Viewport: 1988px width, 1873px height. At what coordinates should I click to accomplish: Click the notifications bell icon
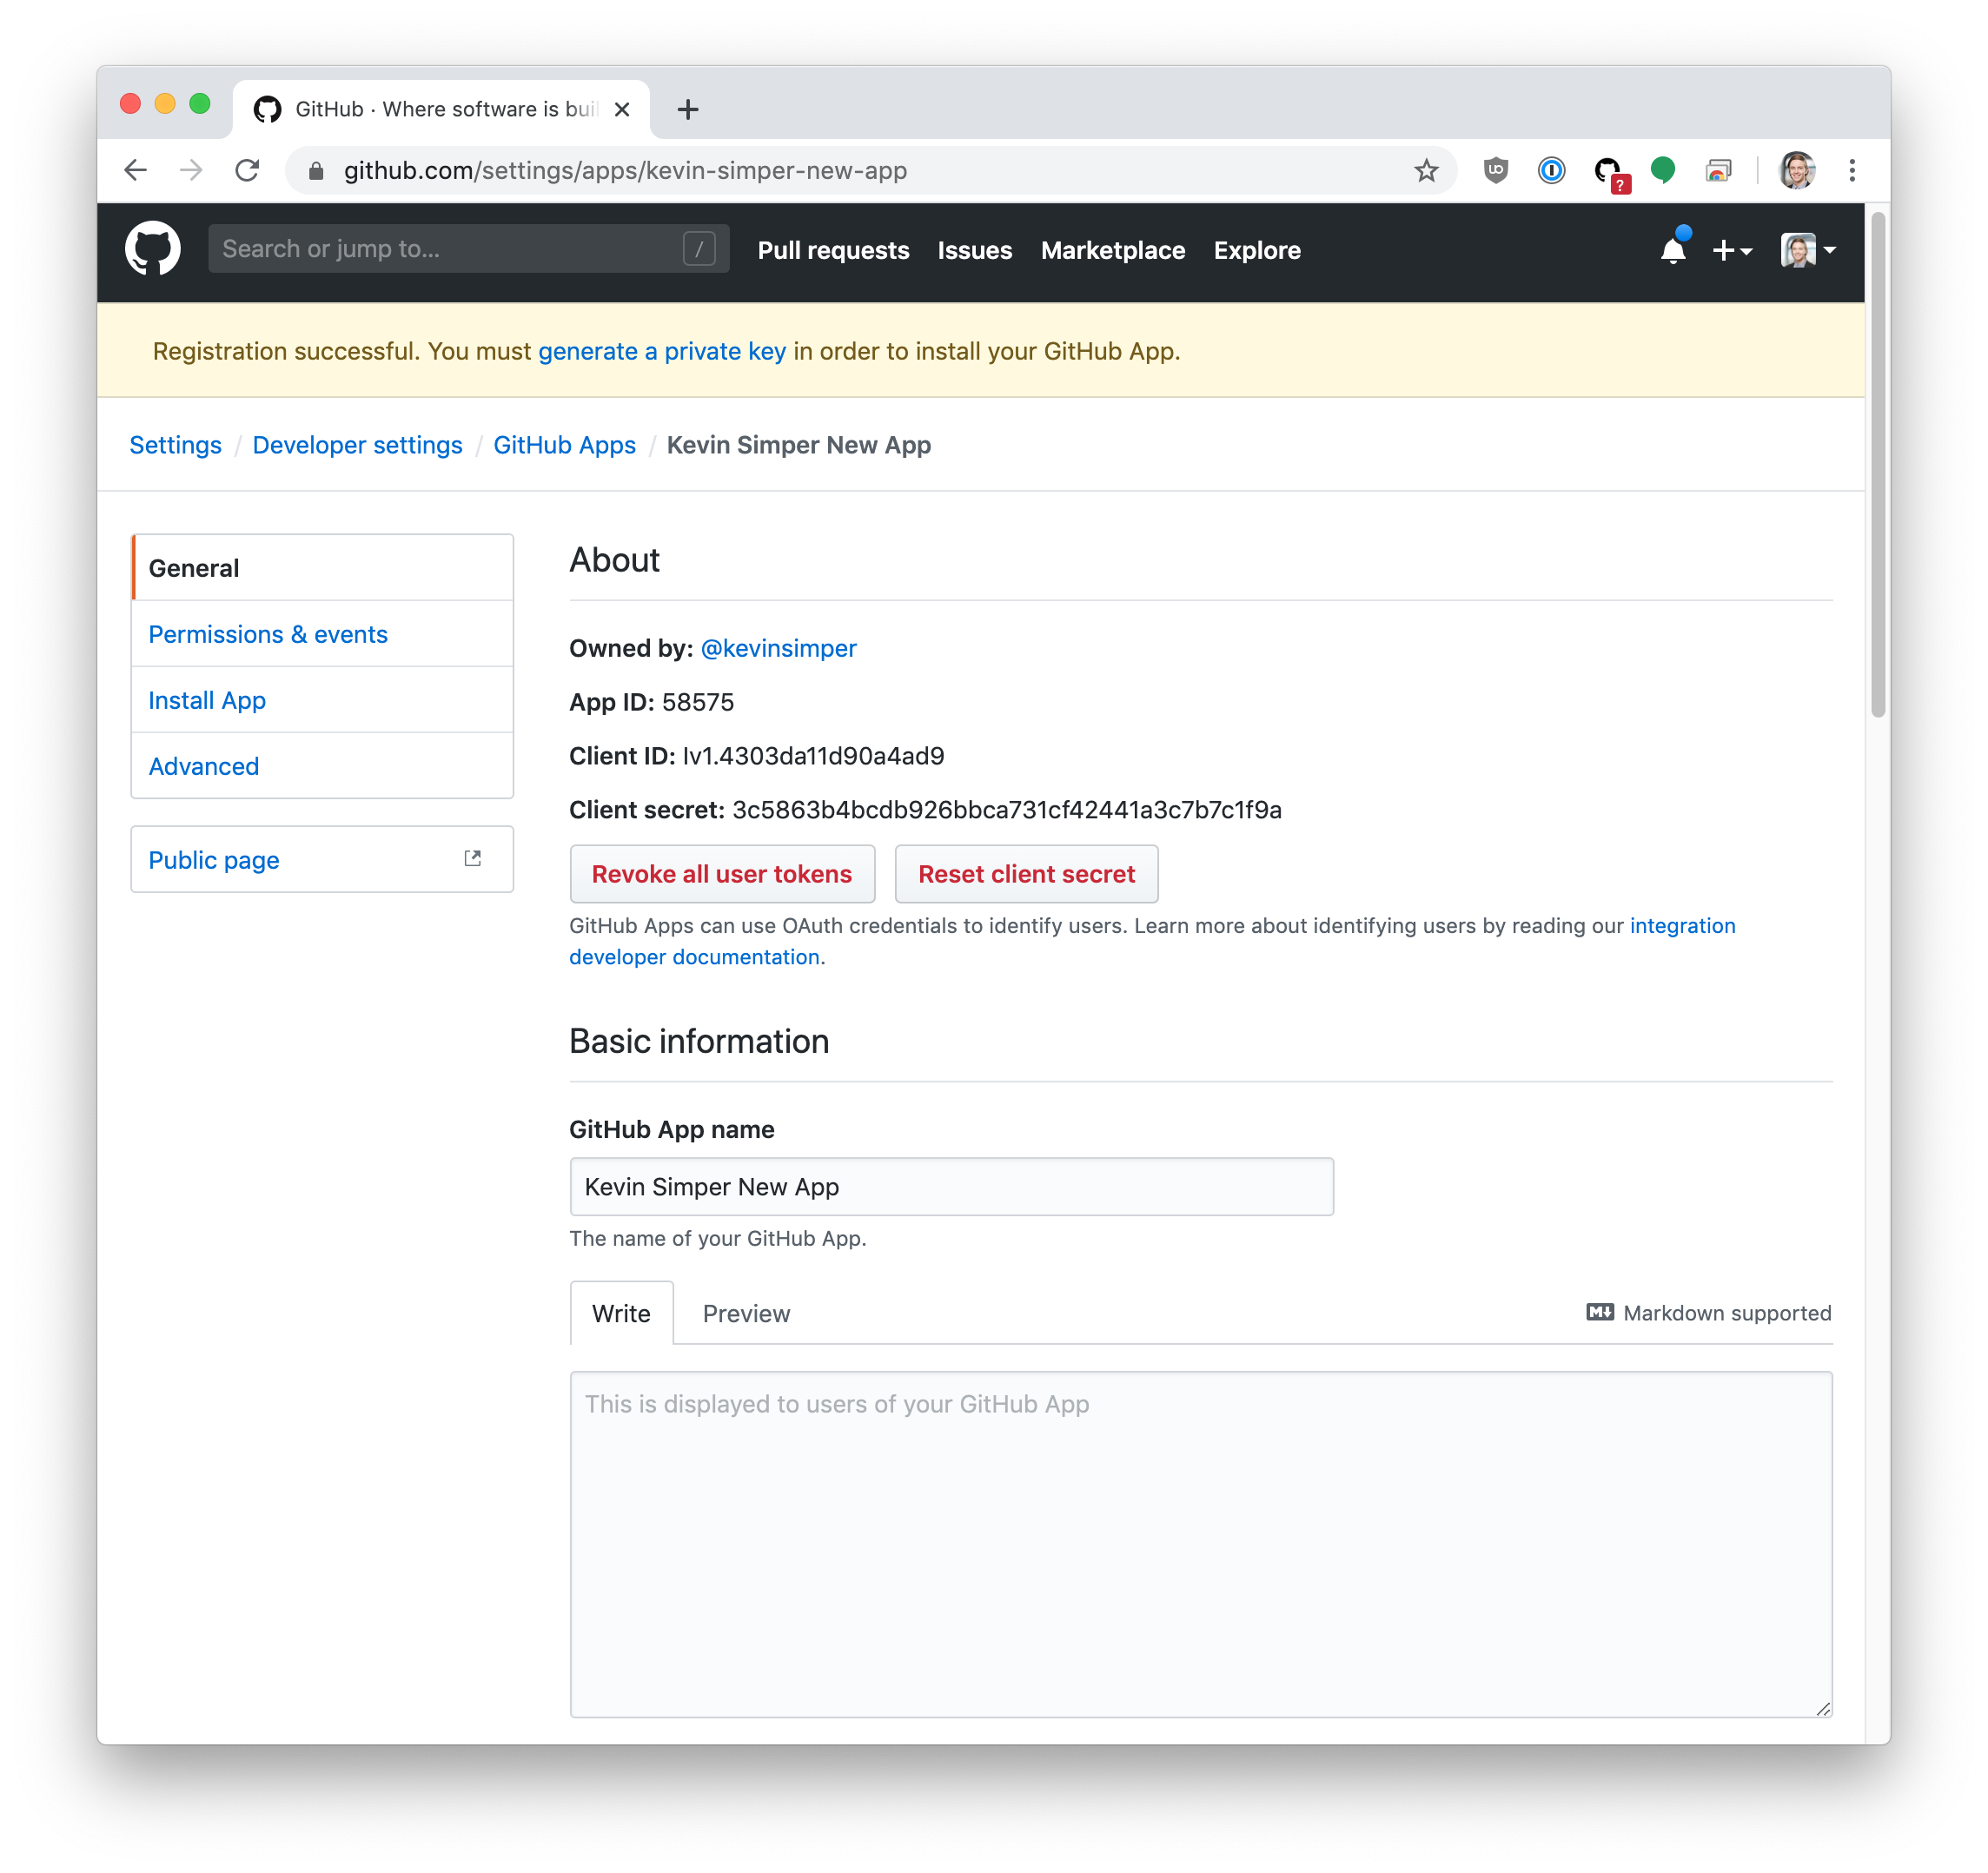(1669, 250)
